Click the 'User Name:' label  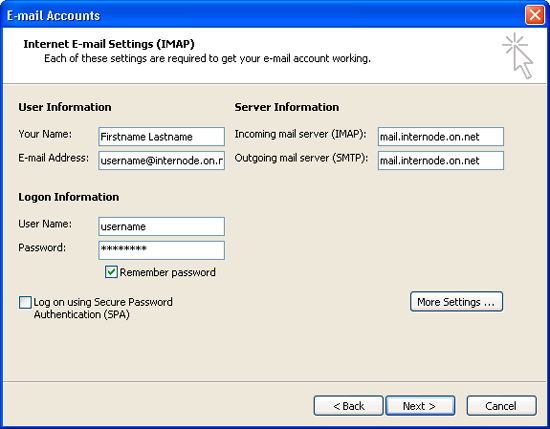(x=45, y=224)
